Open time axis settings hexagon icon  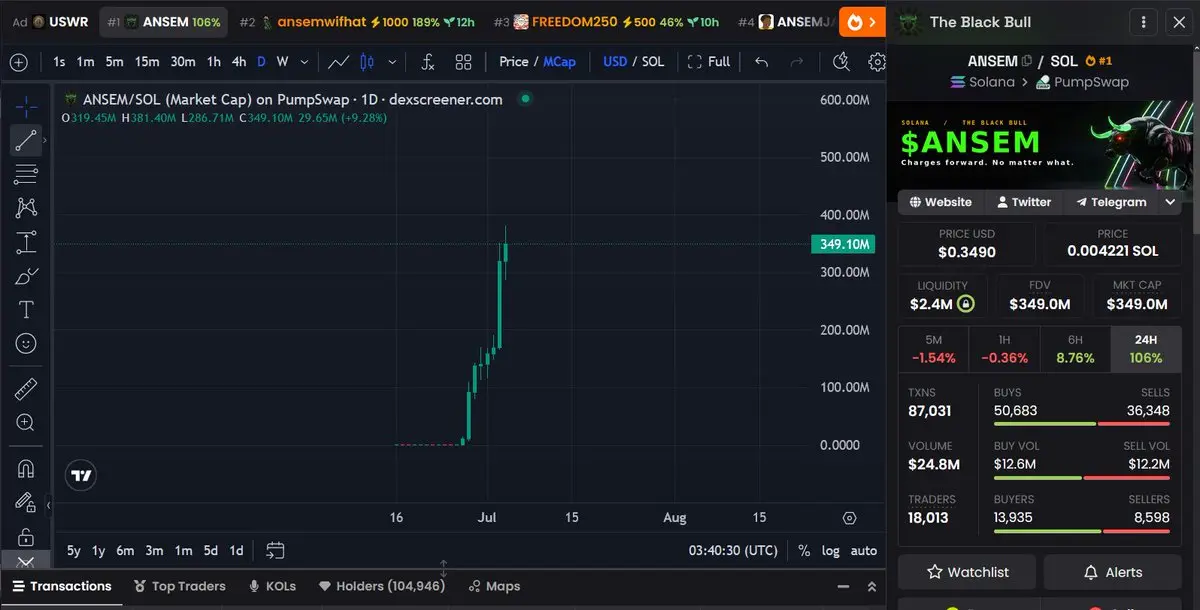(850, 518)
